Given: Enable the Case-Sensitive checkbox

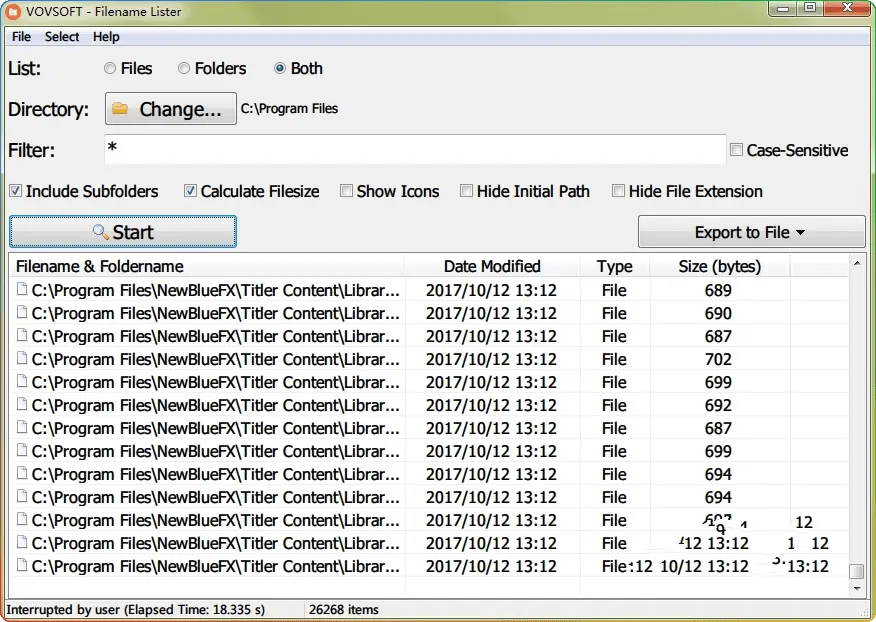Looking at the screenshot, I should tap(736, 150).
